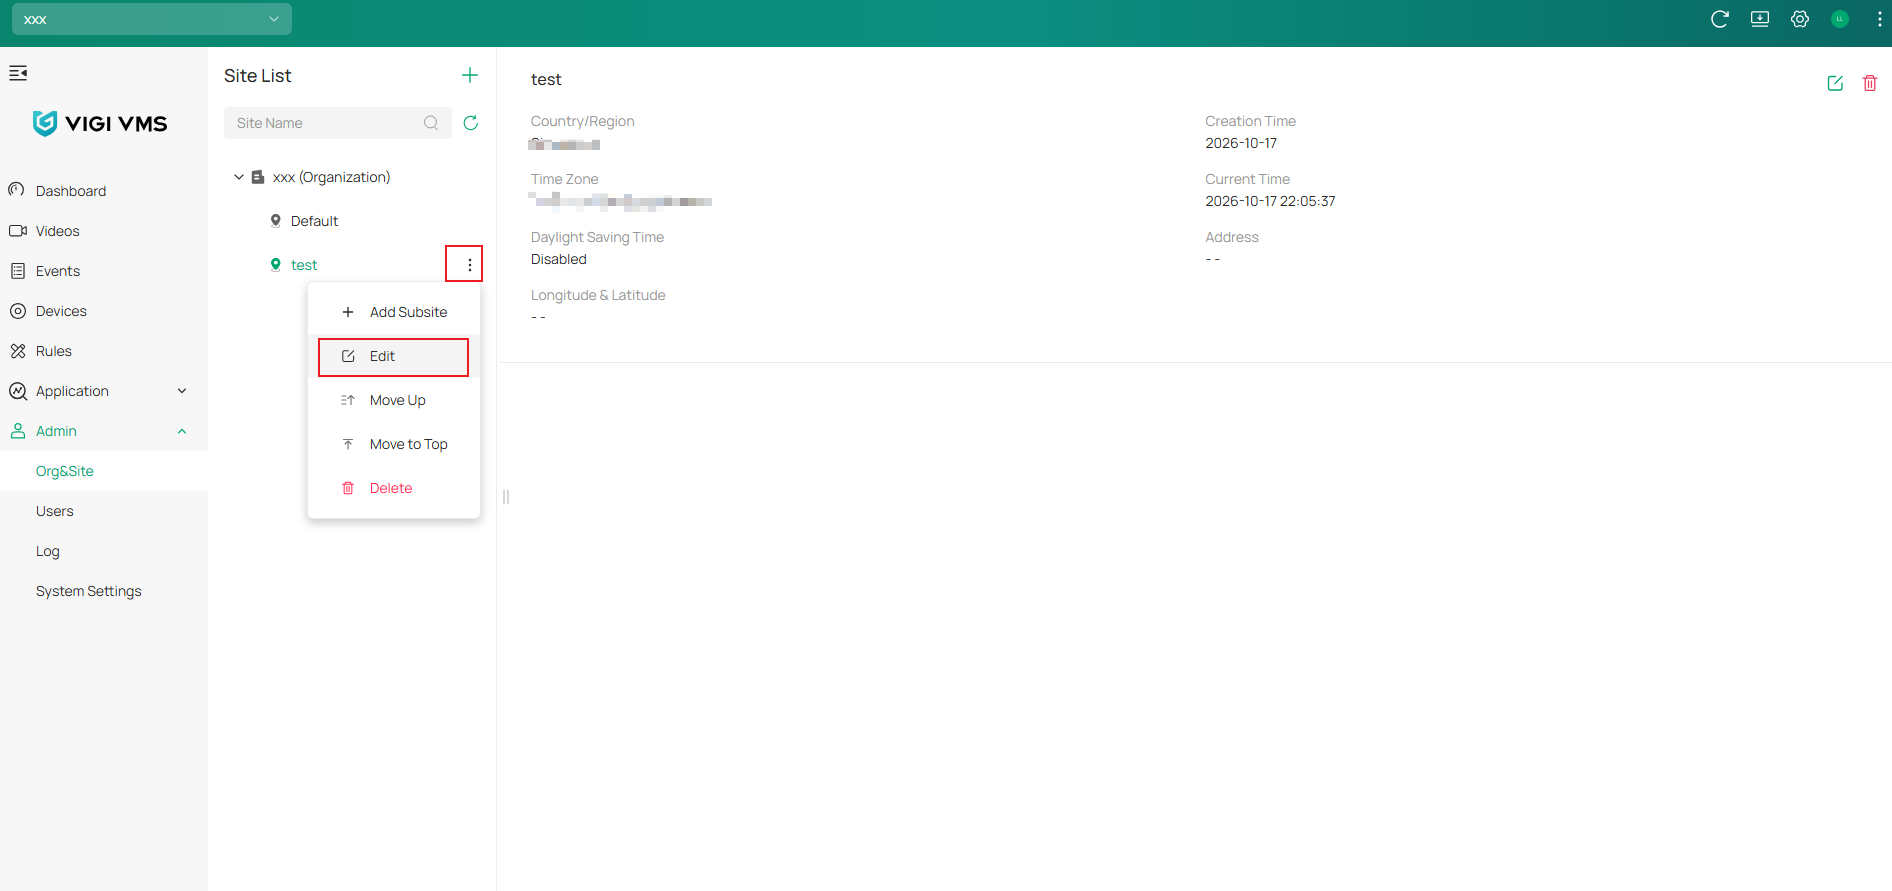The image size is (1892, 891).
Task: Open the Rules page
Action: coord(104,351)
